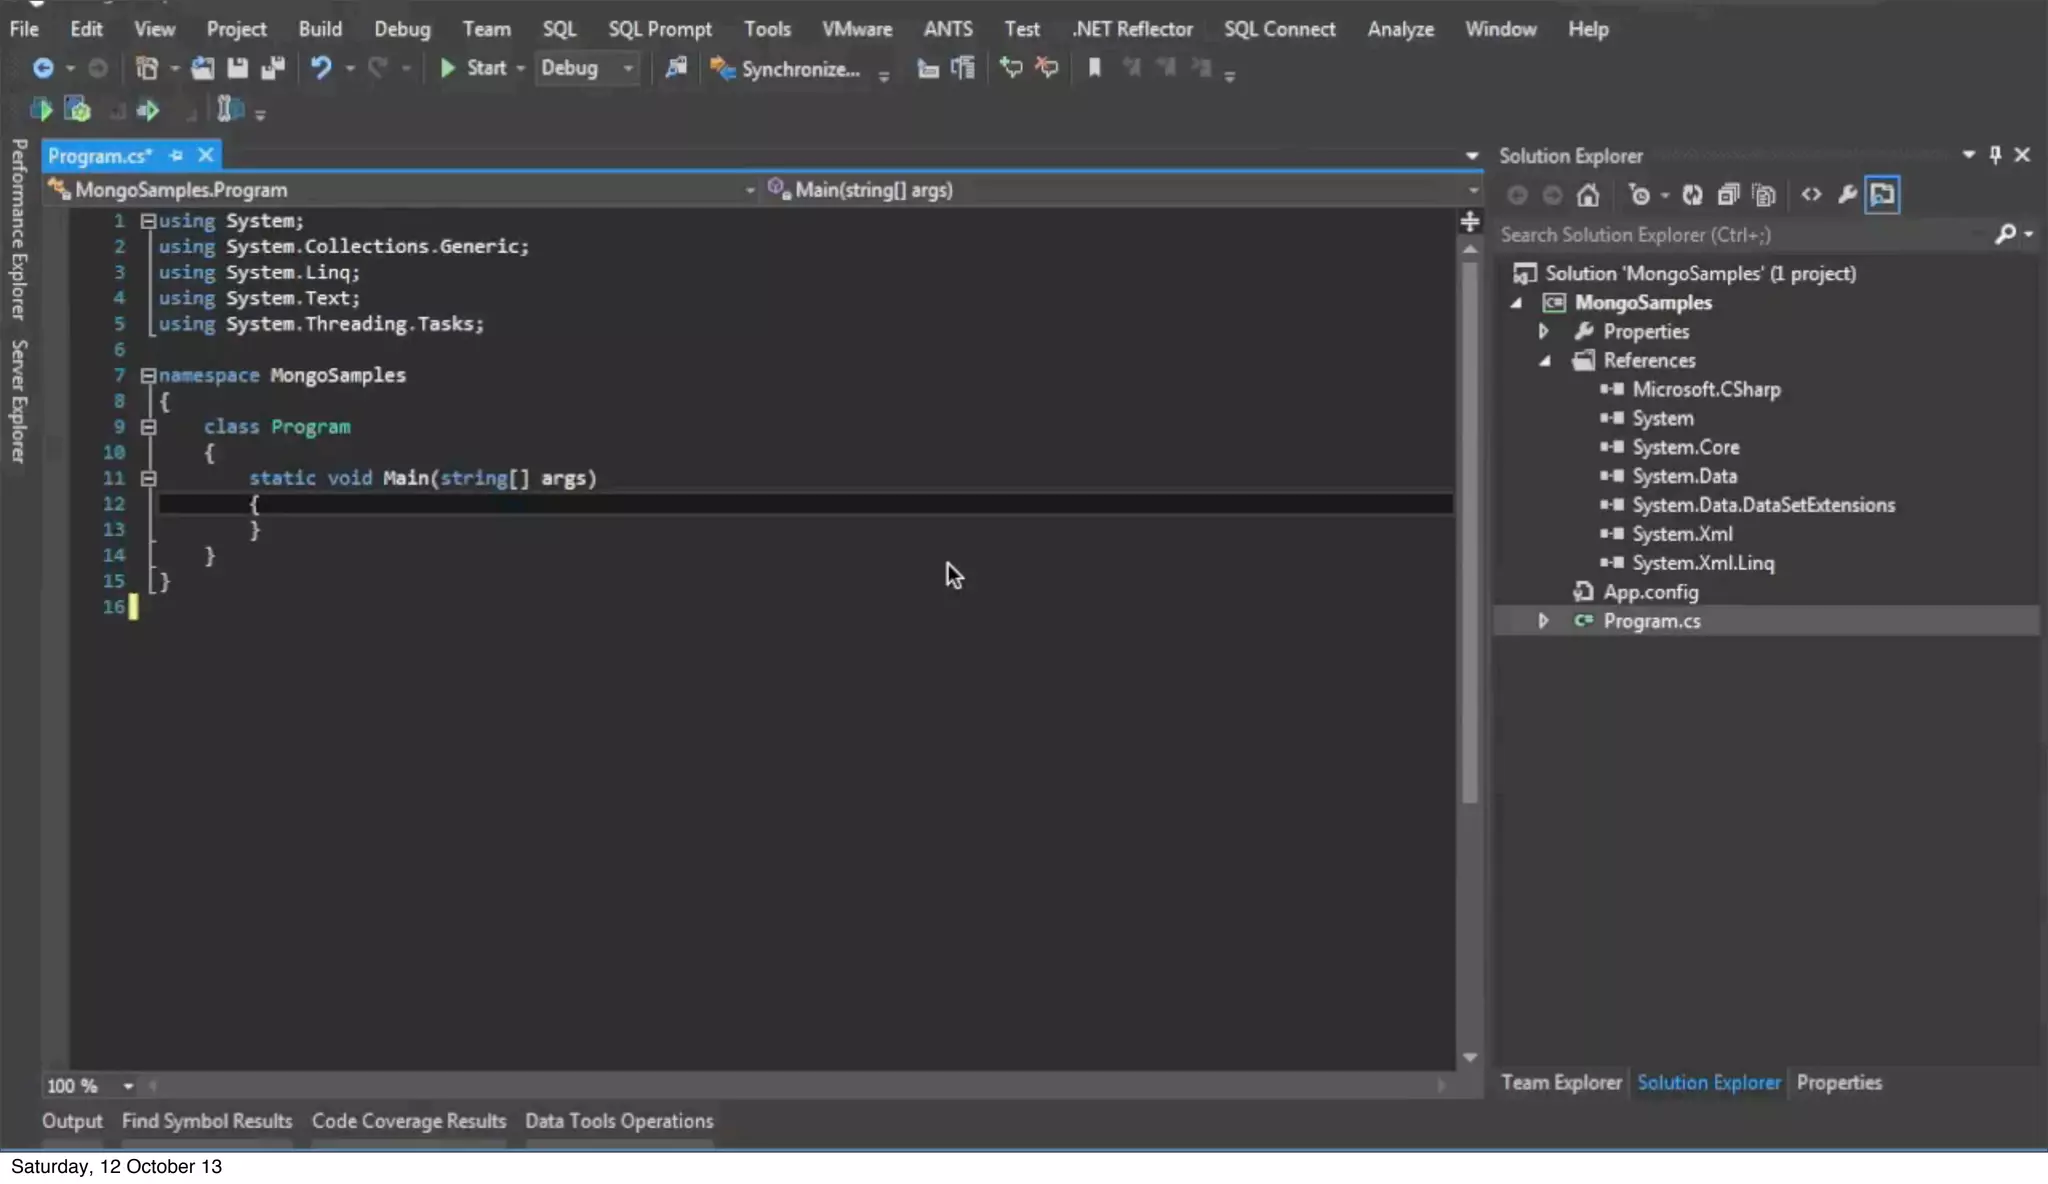Expand the Program.cs node in Solution Explorer
The image size is (2048, 1184).
point(1544,621)
